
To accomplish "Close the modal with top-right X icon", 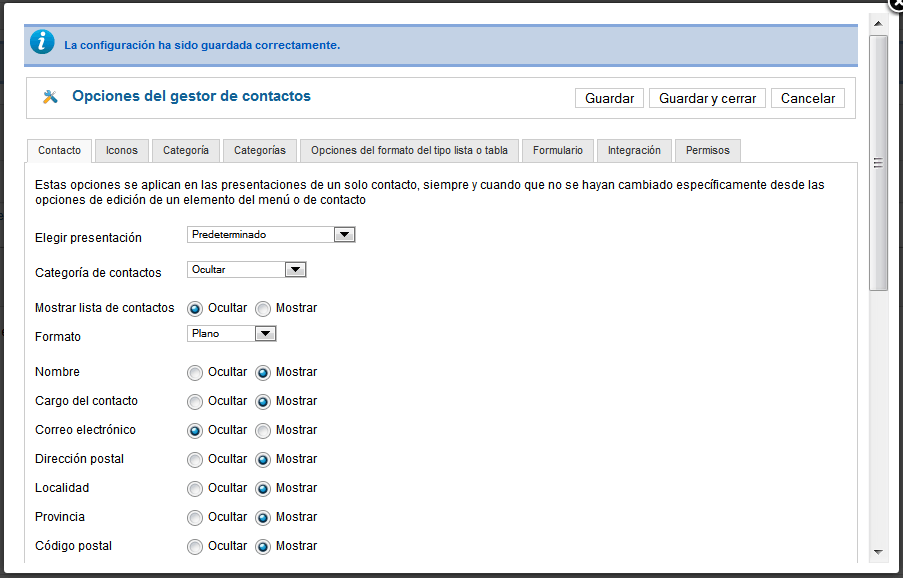I will (x=896, y=5).
